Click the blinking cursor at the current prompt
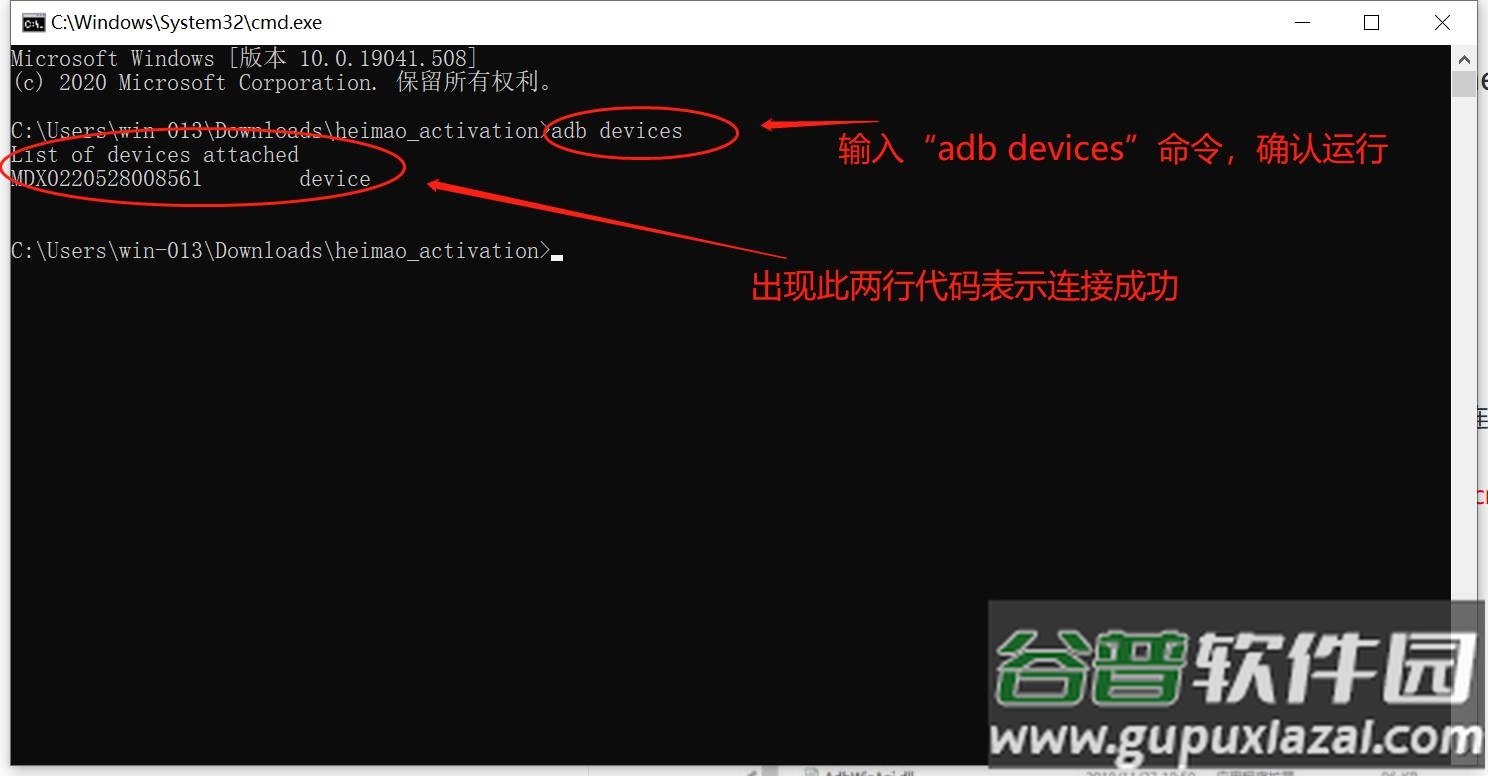The width and height of the screenshot is (1488, 776). coord(557,257)
